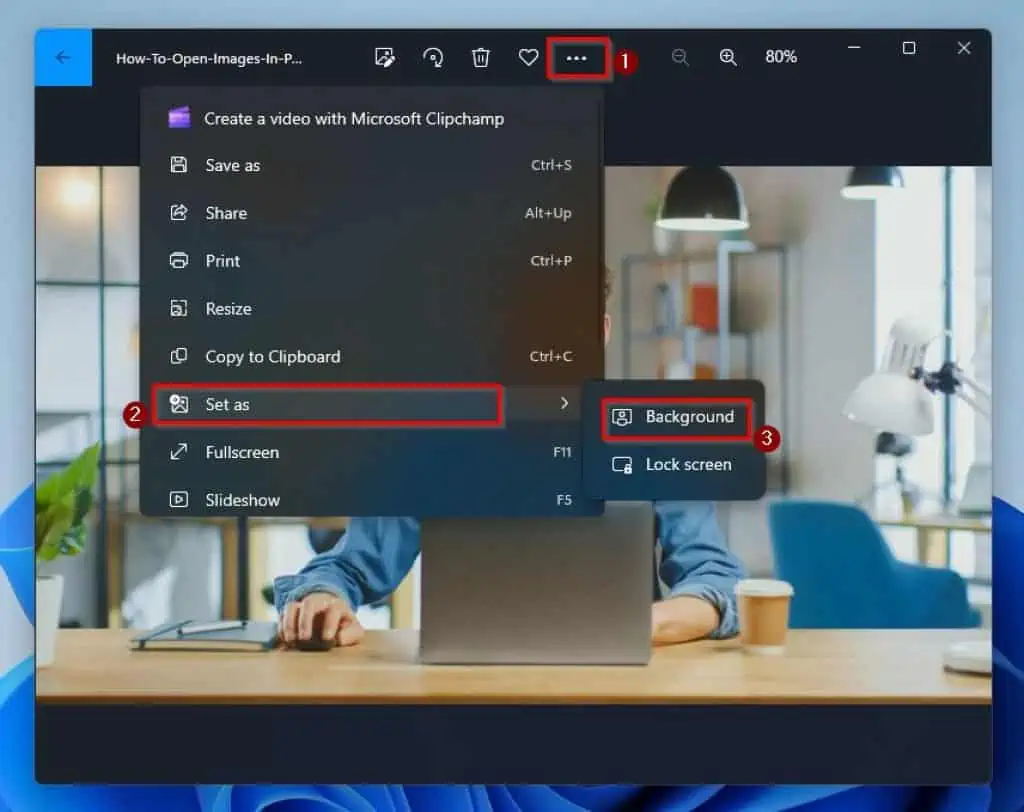Select the Share menu option
Viewport: 1024px width, 812px height.
[x=225, y=213]
